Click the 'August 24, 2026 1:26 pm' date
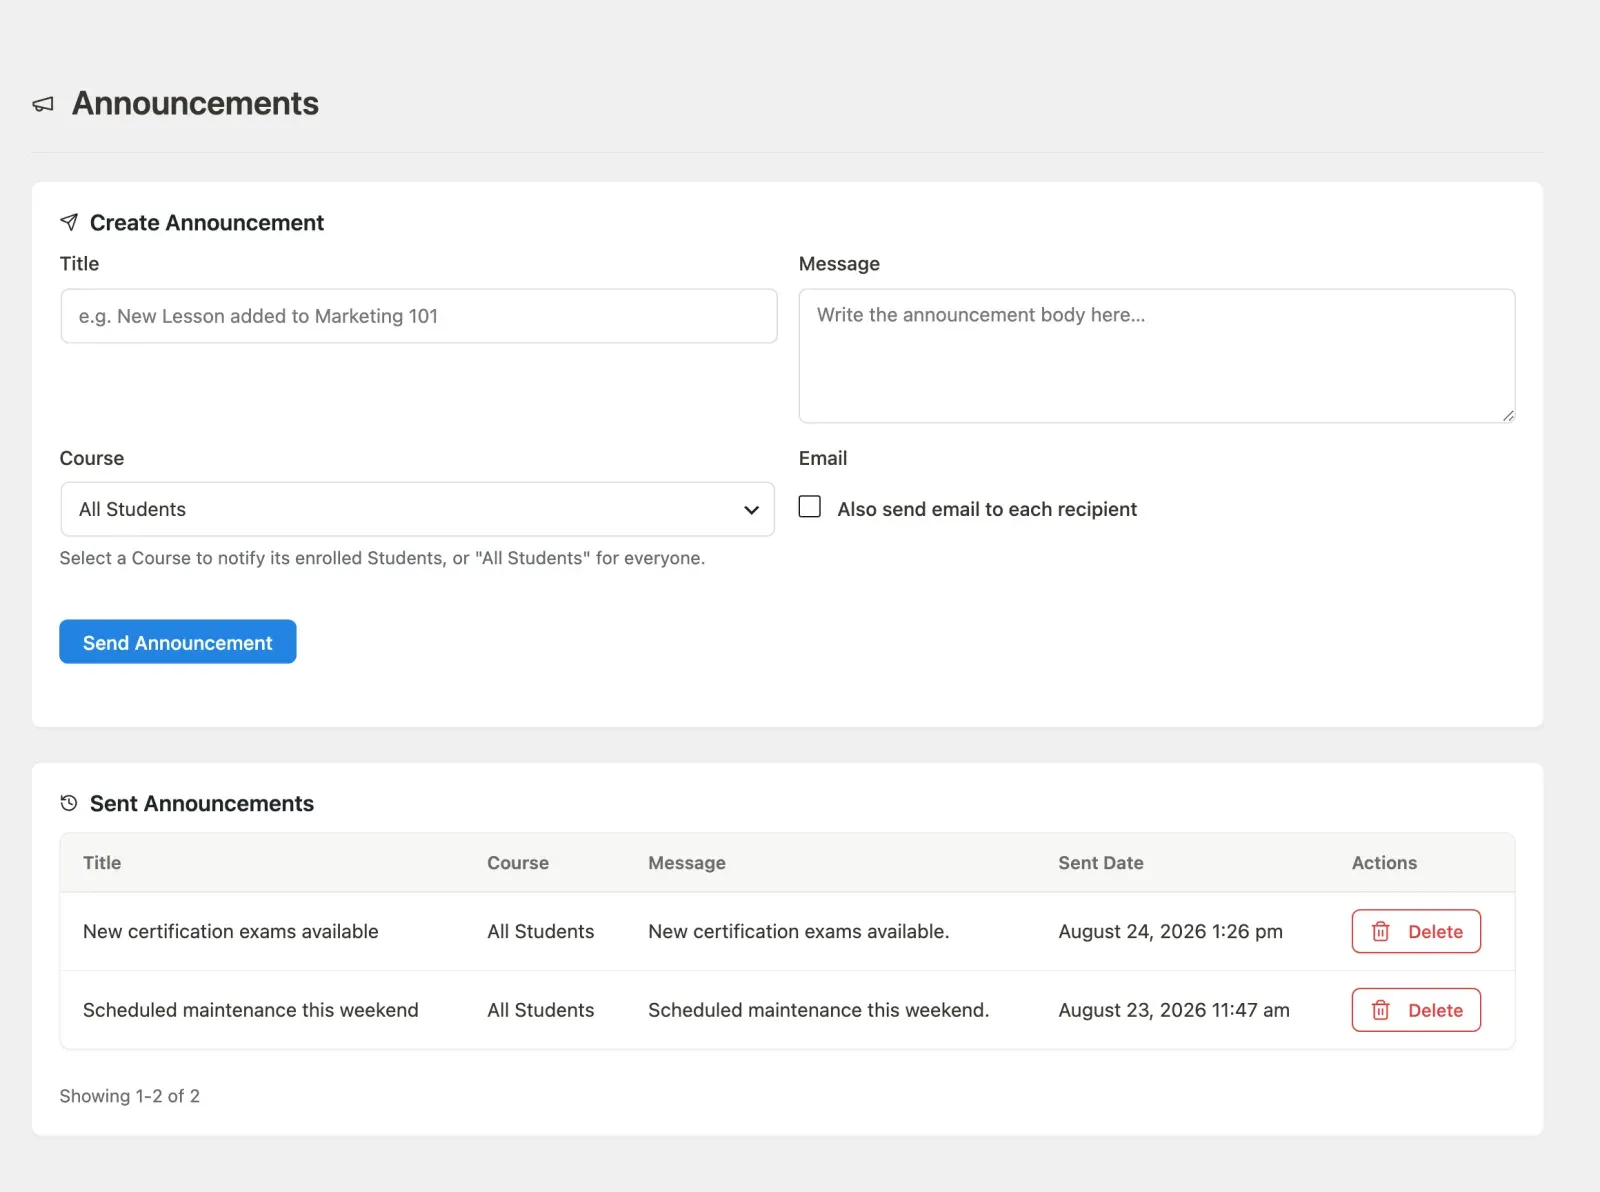The height and width of the screenshot is (1192, 1600). click(1171, 931)
